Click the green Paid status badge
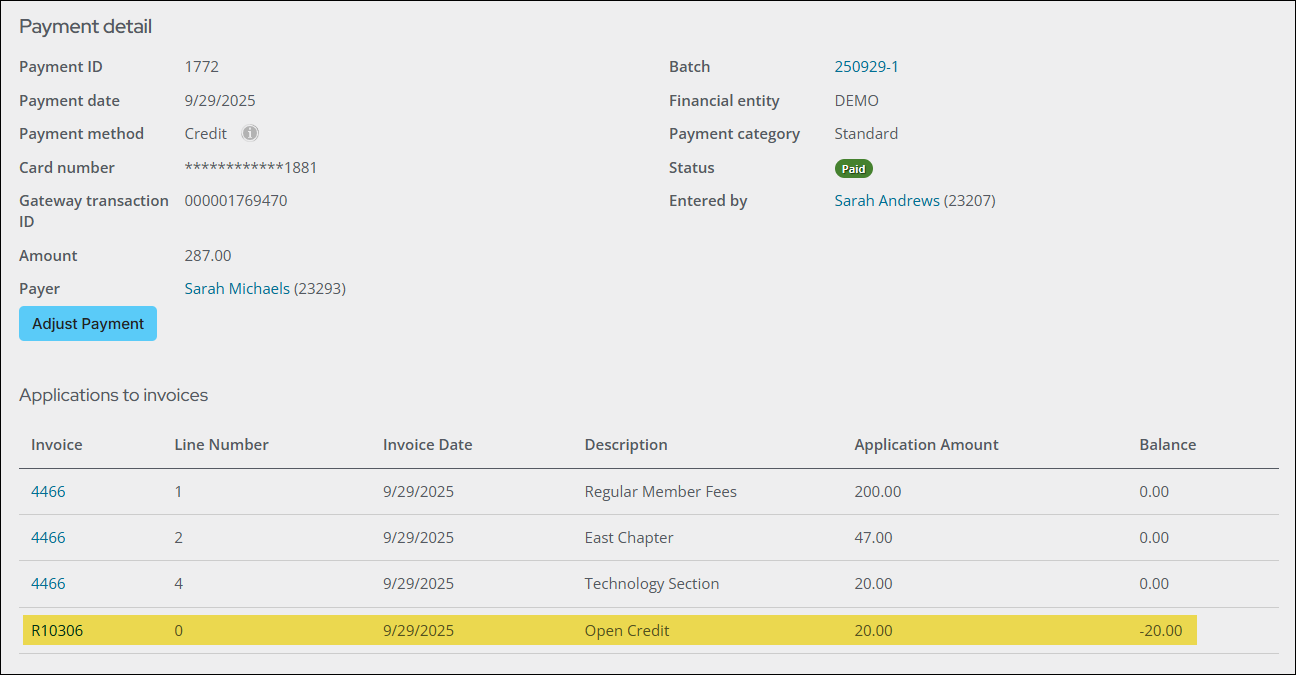The height and width of the screenshot is (675, 1296). [x=853, y=169]
